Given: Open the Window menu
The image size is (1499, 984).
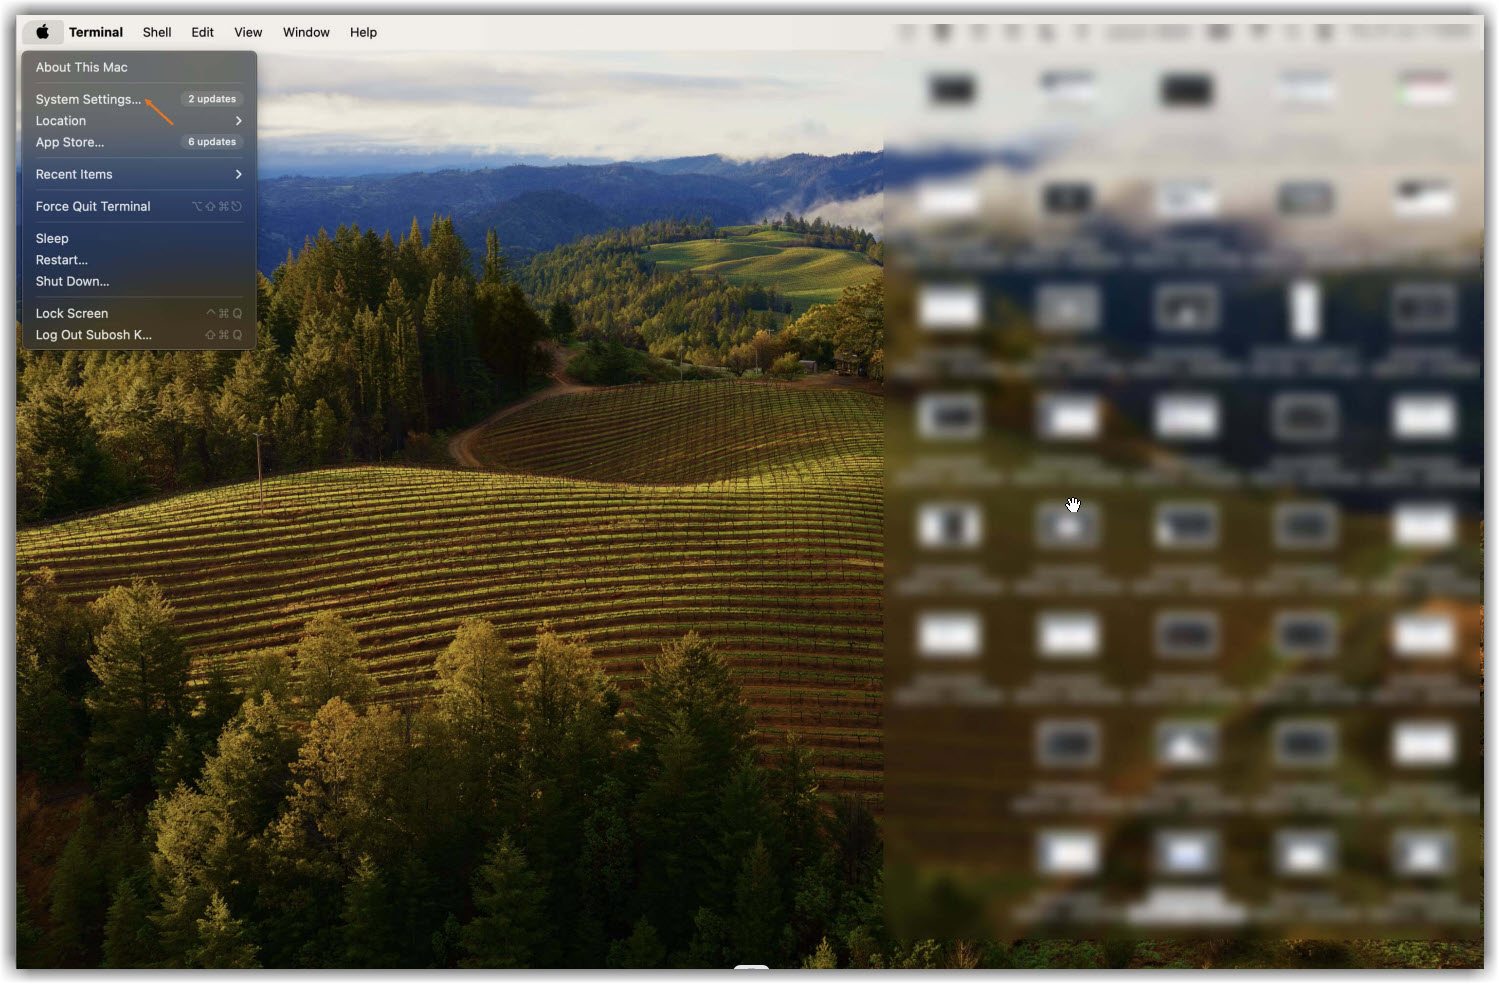Looking at the screenshot, I should pos(306,32).
